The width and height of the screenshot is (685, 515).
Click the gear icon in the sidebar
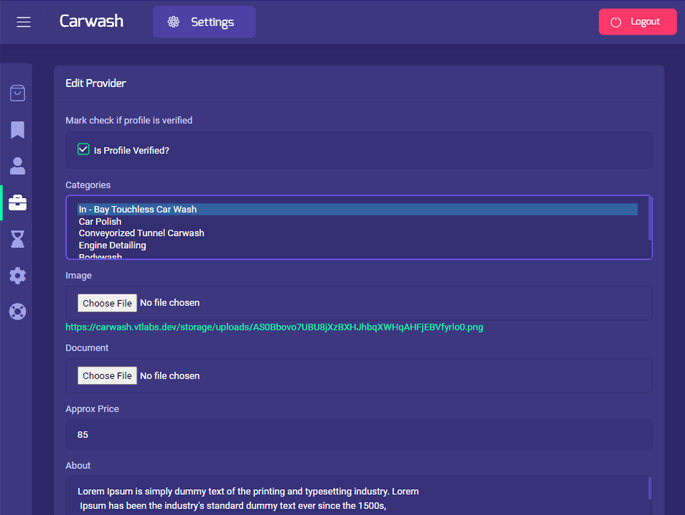(x=17, y=275)
